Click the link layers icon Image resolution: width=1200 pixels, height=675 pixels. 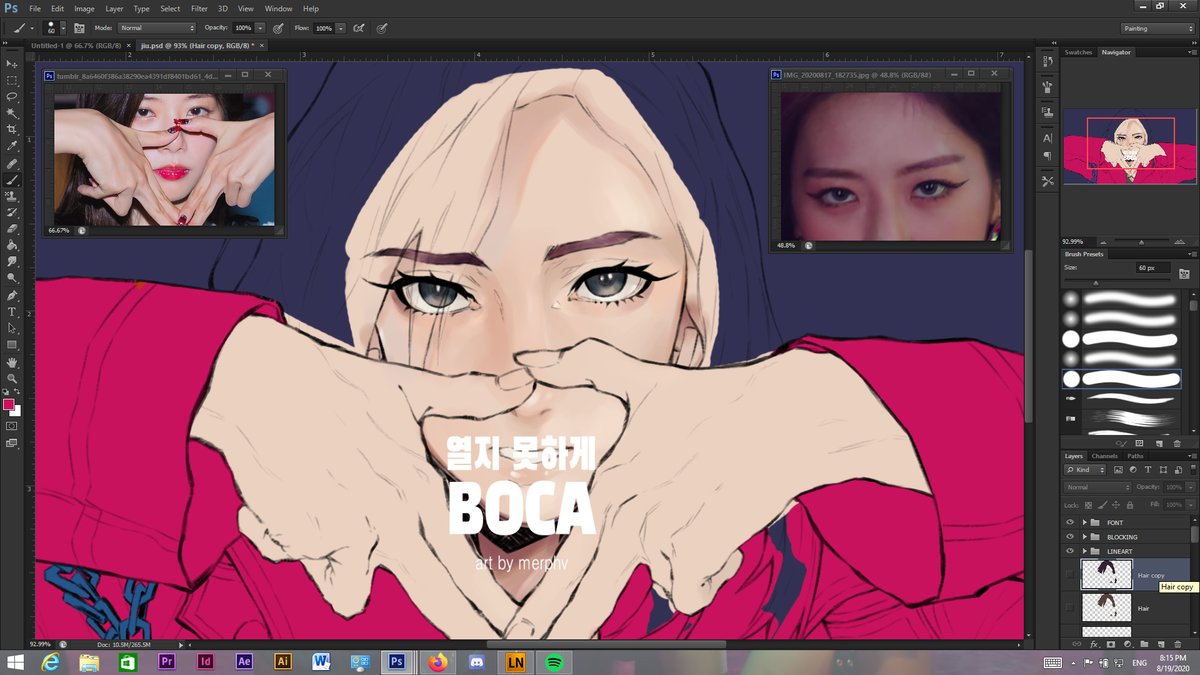[x=1076, y=644]
